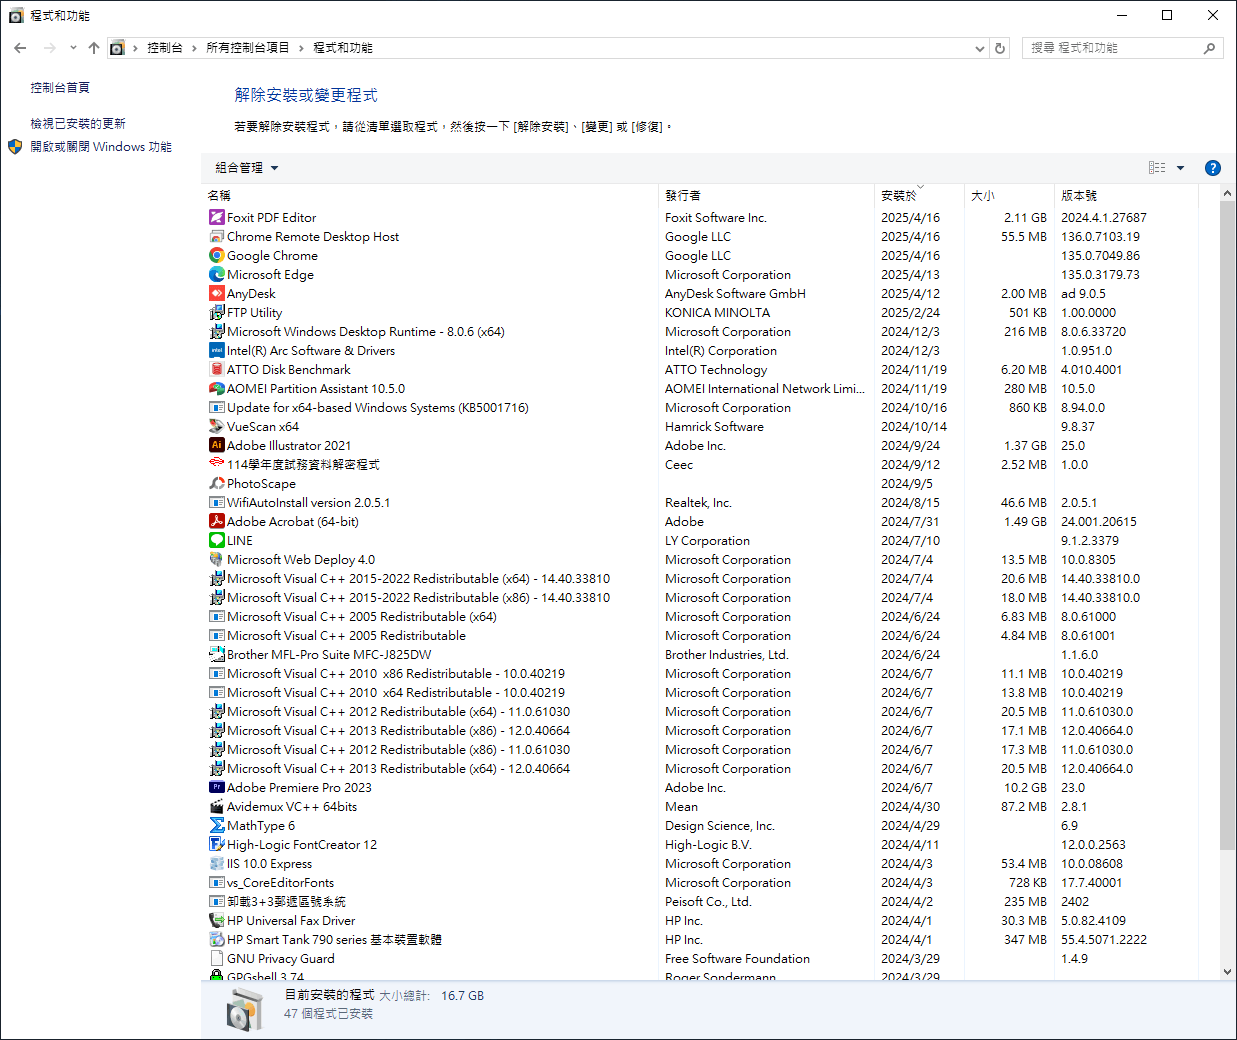The width and height of the screenshot is (1237, 1040).
Task: Open the 控制台首頁 link
Action: point(60,88)
